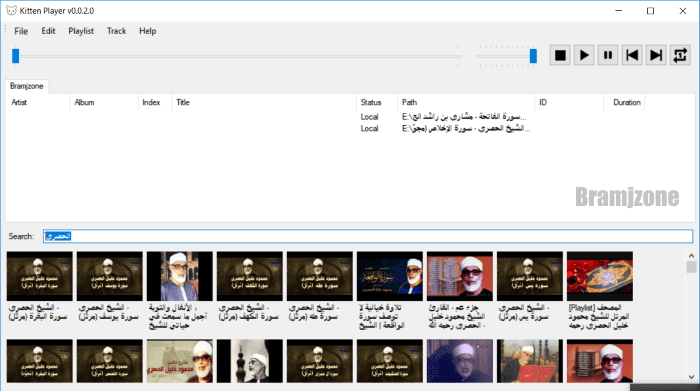This screenshot has height=391, width=700.
Task: Sort playlist by the Path column
Action: (x=466, y=102)
